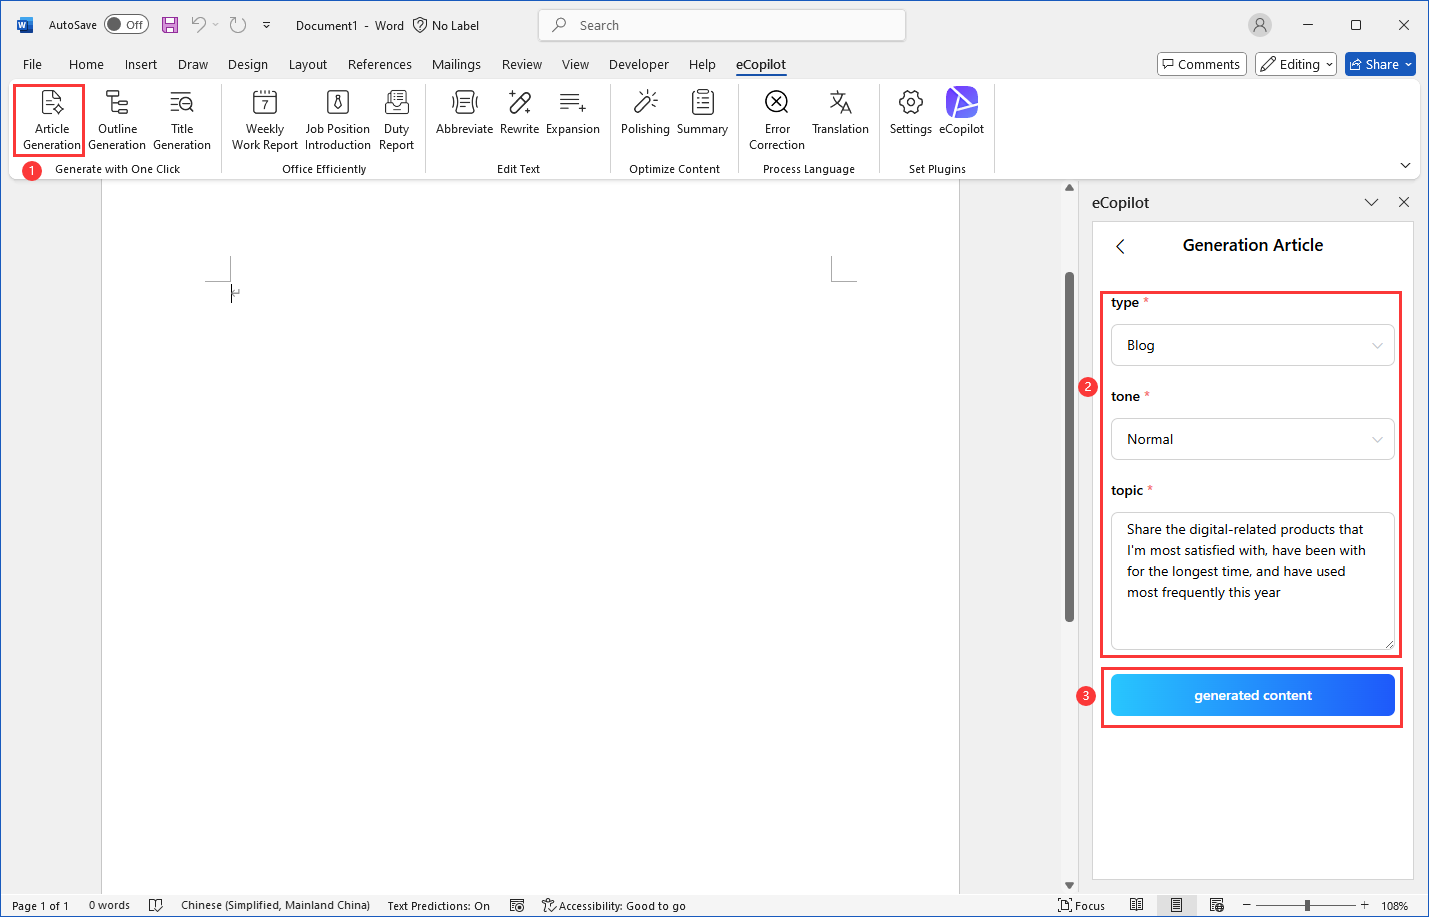
Task: Open the Review tab
Action: coord(521,64)
